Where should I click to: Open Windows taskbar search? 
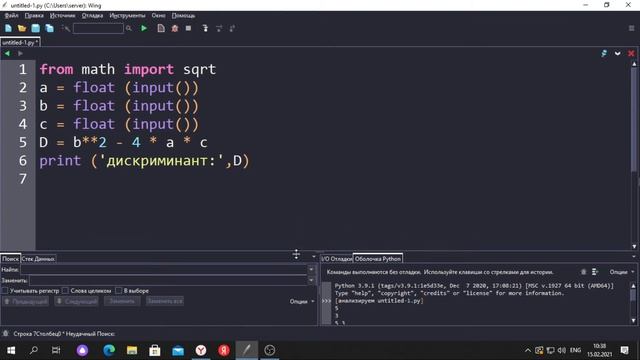[x=34, y=350]
